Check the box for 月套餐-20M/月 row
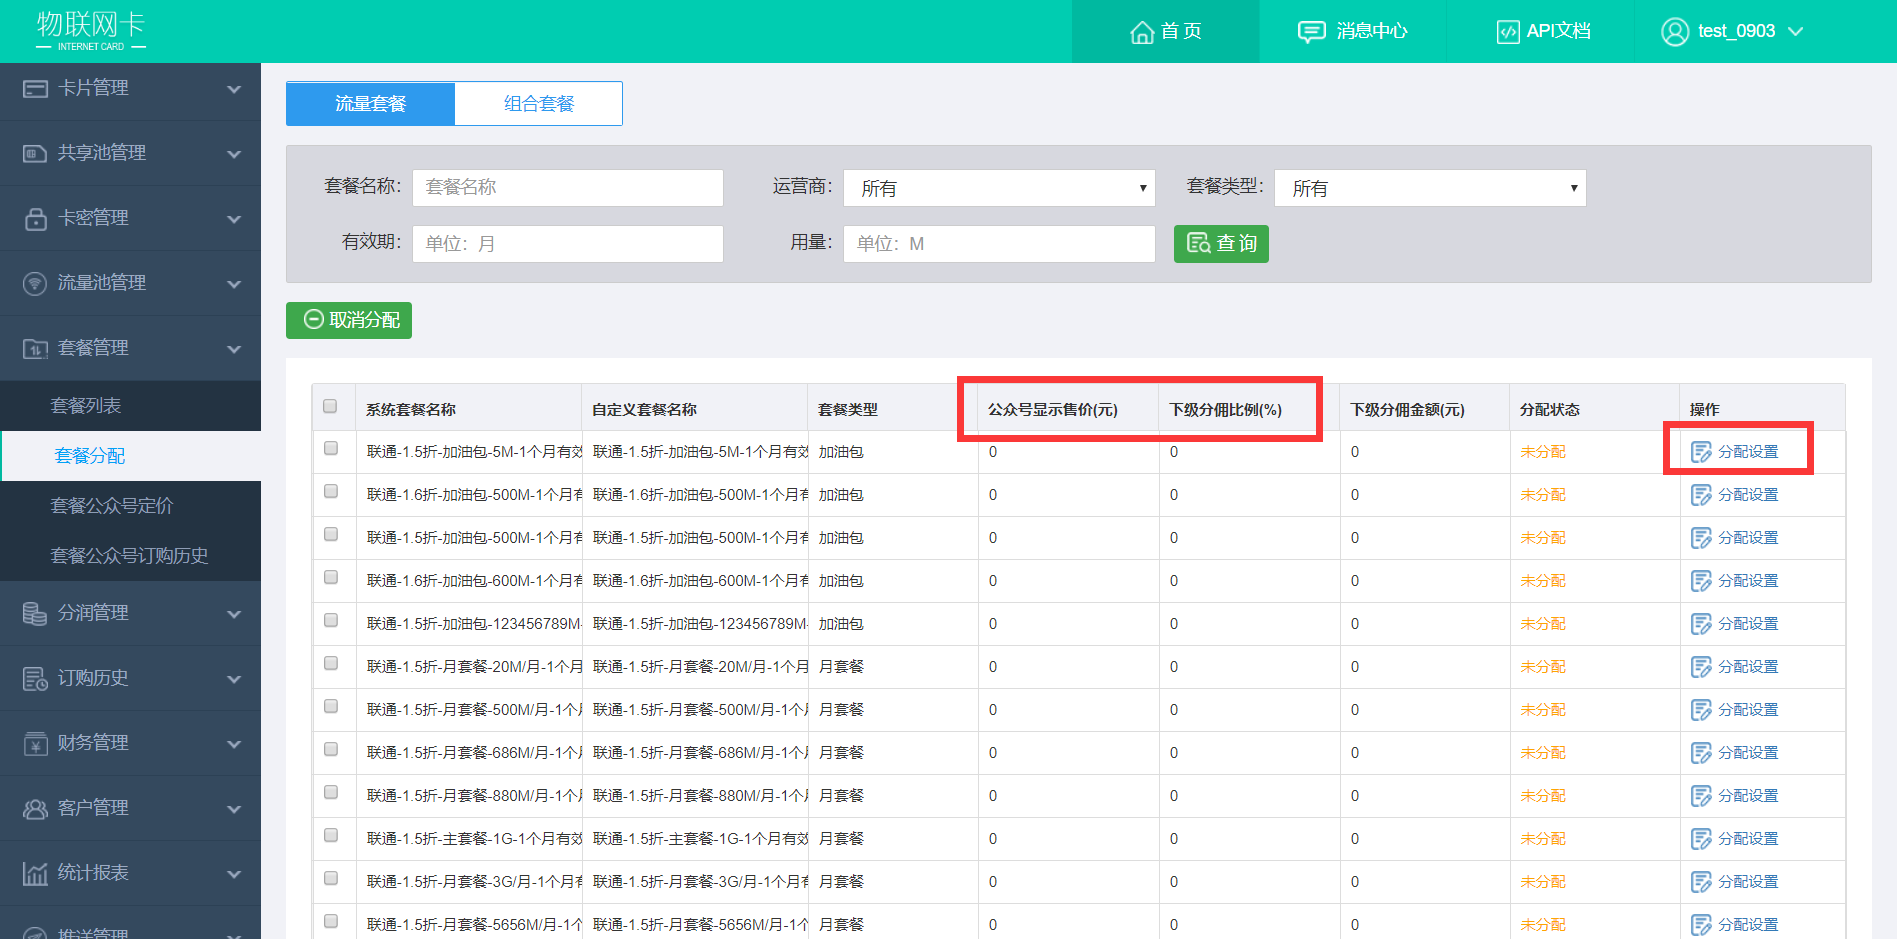 coord(331,663)
